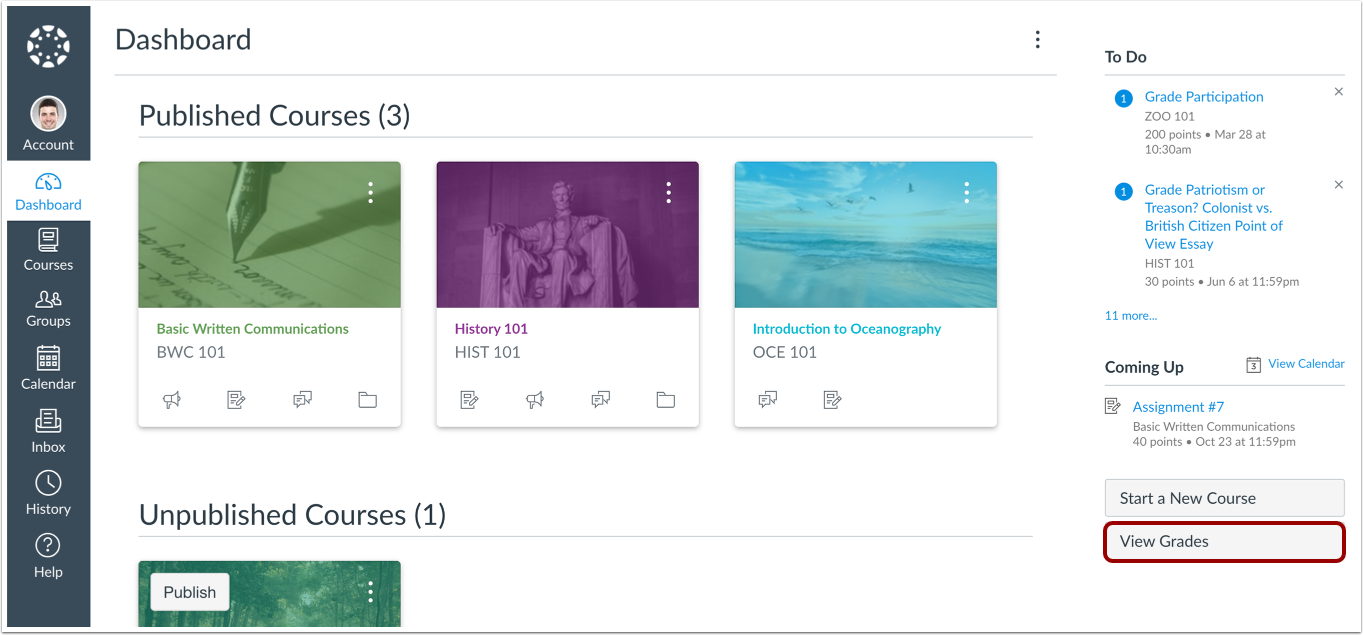Image resolution: width=1363 pixels, height=635 pixels.
Task: Open the Dashboard options kebab menu
Action: tap(1037, 39)
